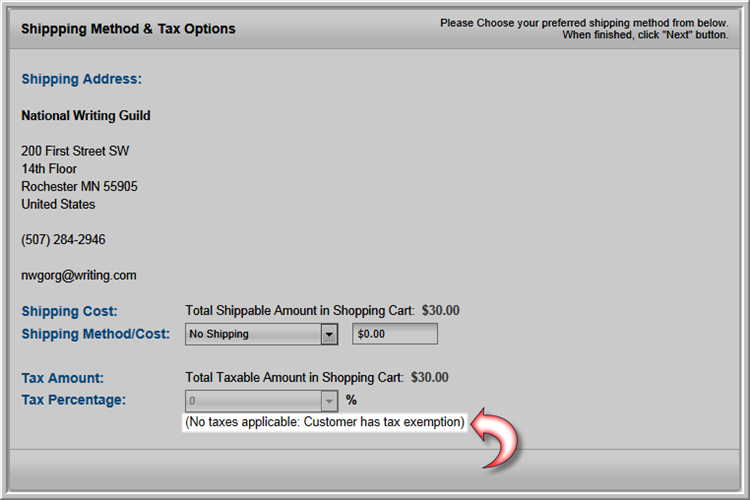The width and height of the screenshot is (750, 500).
Task: Open the Tax Percentage dropdown arrow
Action: pos(329,401)
